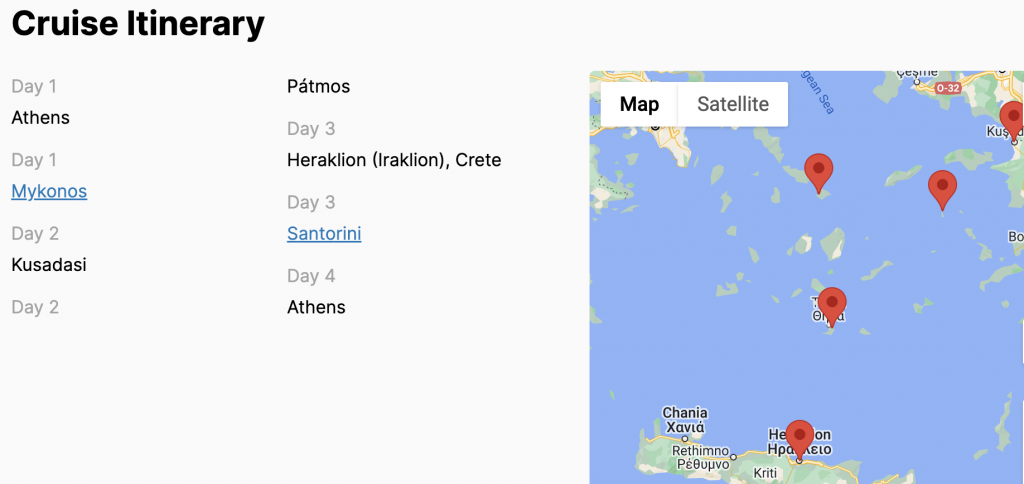Click the Cruise Itinerary heading
The height and width of the screenshot is (484, 1024).
pos(138,24)
